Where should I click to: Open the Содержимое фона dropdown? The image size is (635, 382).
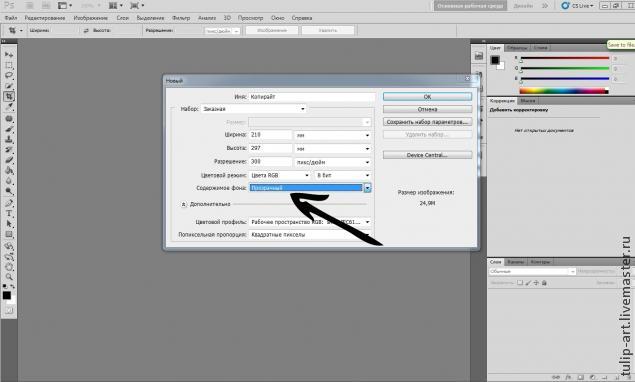click(310, 188)
